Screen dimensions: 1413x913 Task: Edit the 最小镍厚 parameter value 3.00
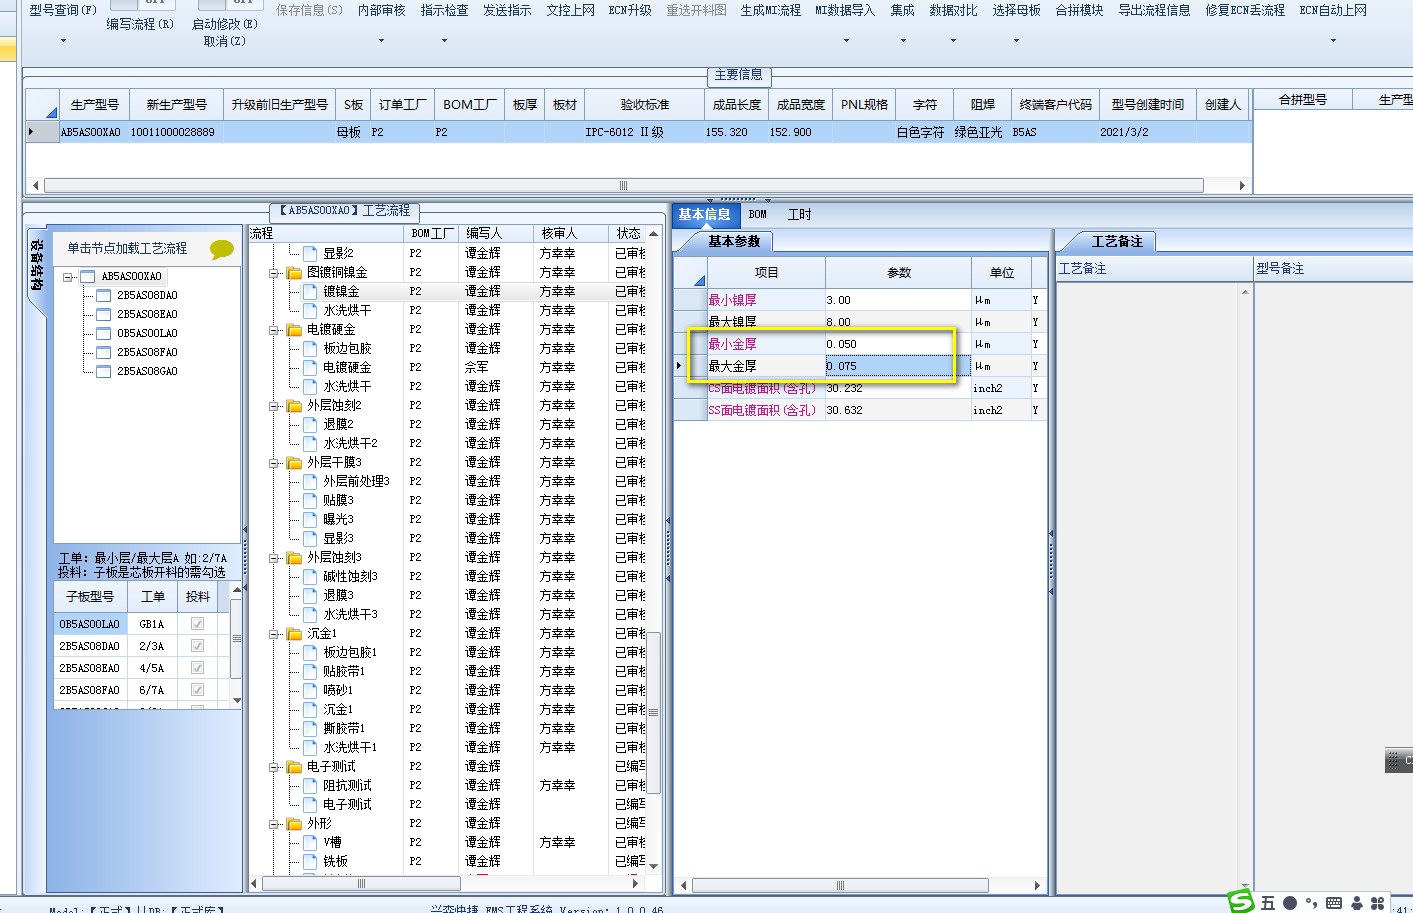tap(897, 300)
